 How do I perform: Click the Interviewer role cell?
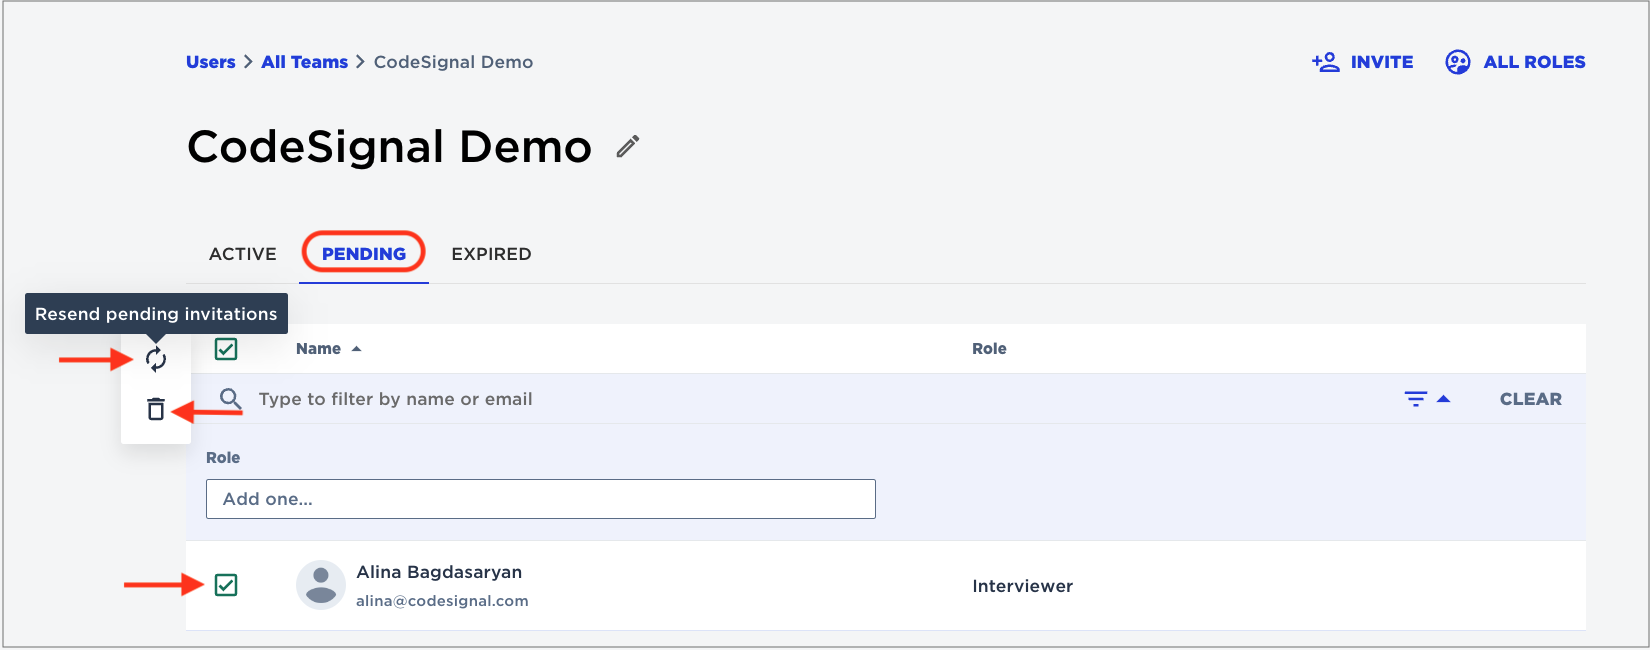point(1022,586)
